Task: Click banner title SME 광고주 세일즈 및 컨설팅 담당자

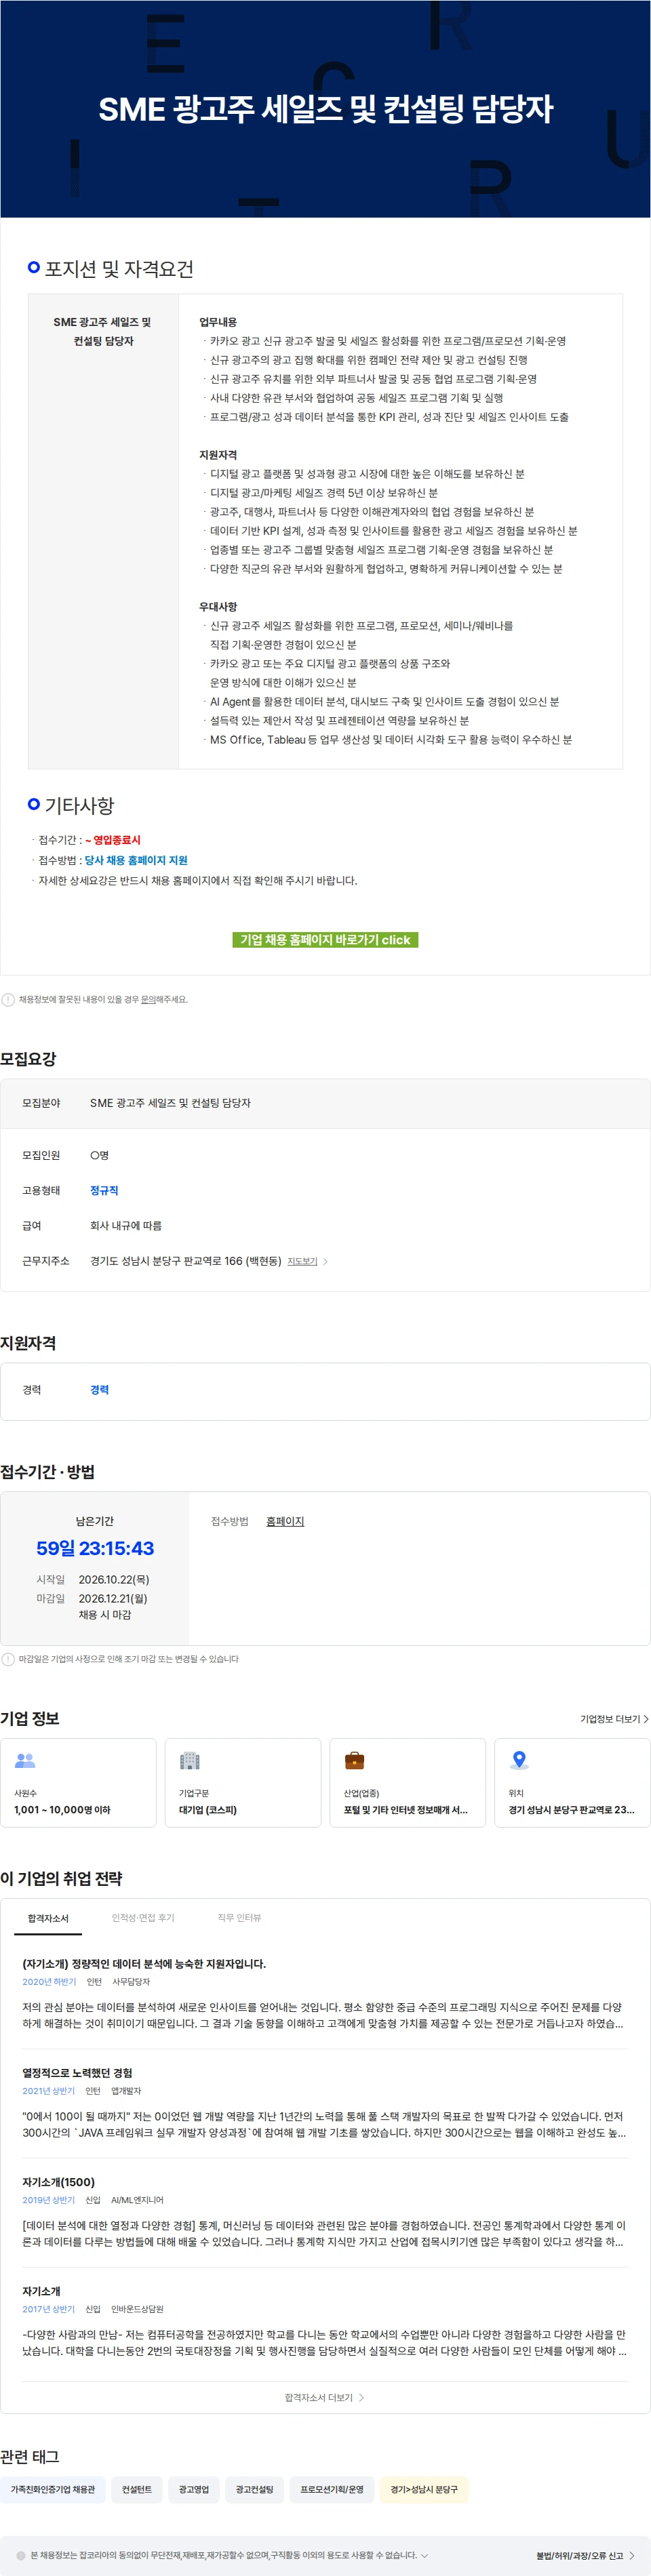Action: 325,109
